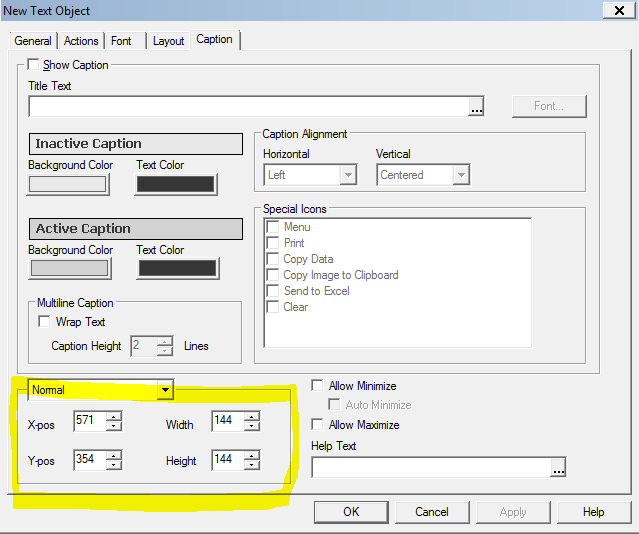The width and height of the screenshot is (639, 534).
Task: Check the Menu special icon option
Action: point(273,227)
